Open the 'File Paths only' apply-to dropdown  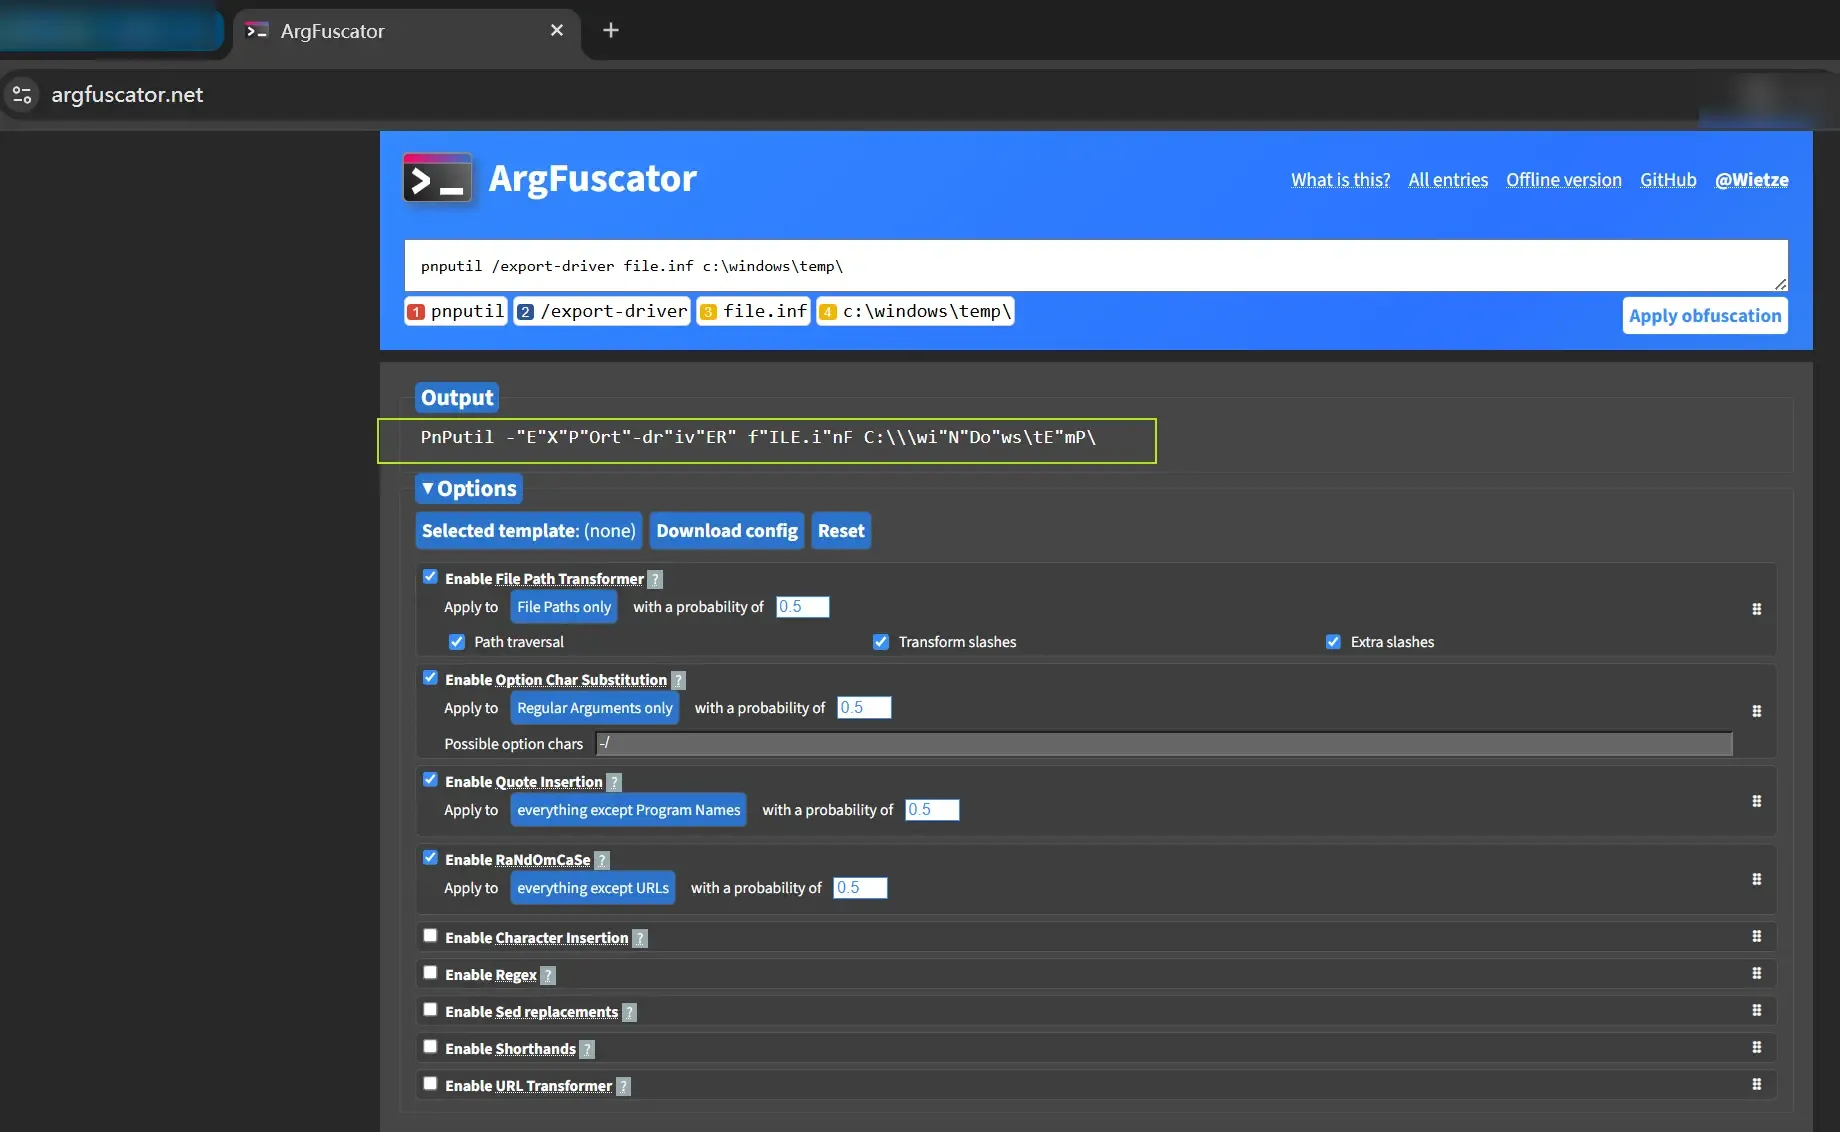click(564, 607)
